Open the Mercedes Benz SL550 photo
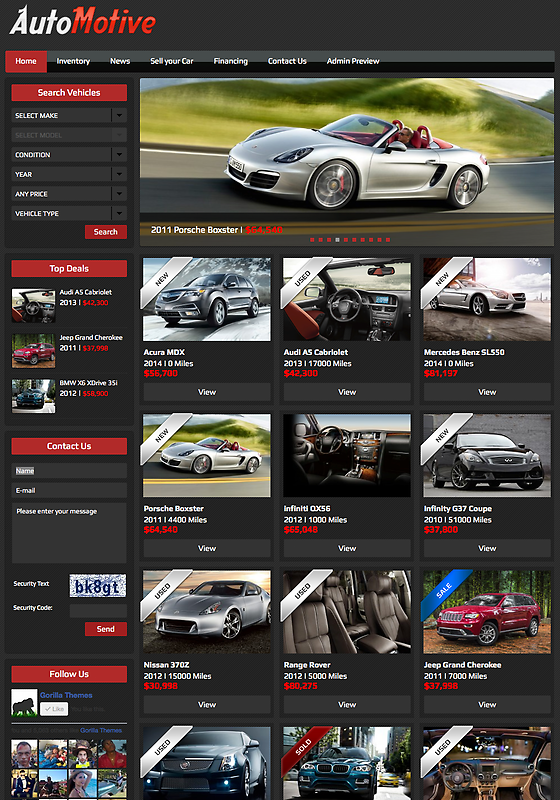This screenshot has width=560, height=800. (x=487, y=299)
